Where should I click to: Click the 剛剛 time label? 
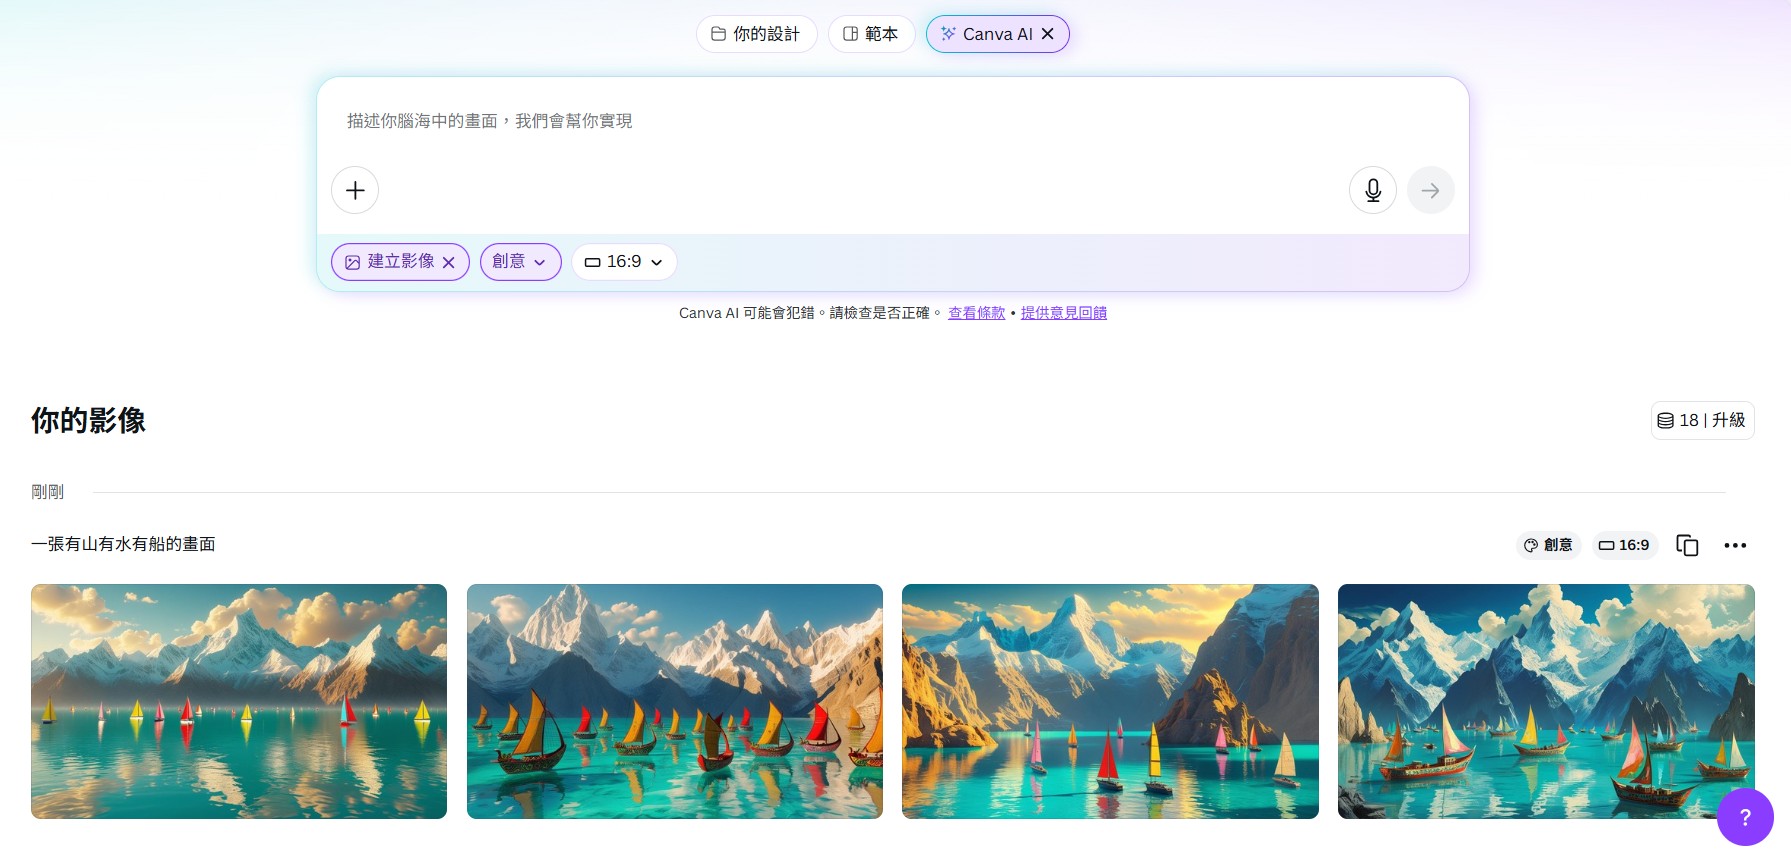click(47, 492)
